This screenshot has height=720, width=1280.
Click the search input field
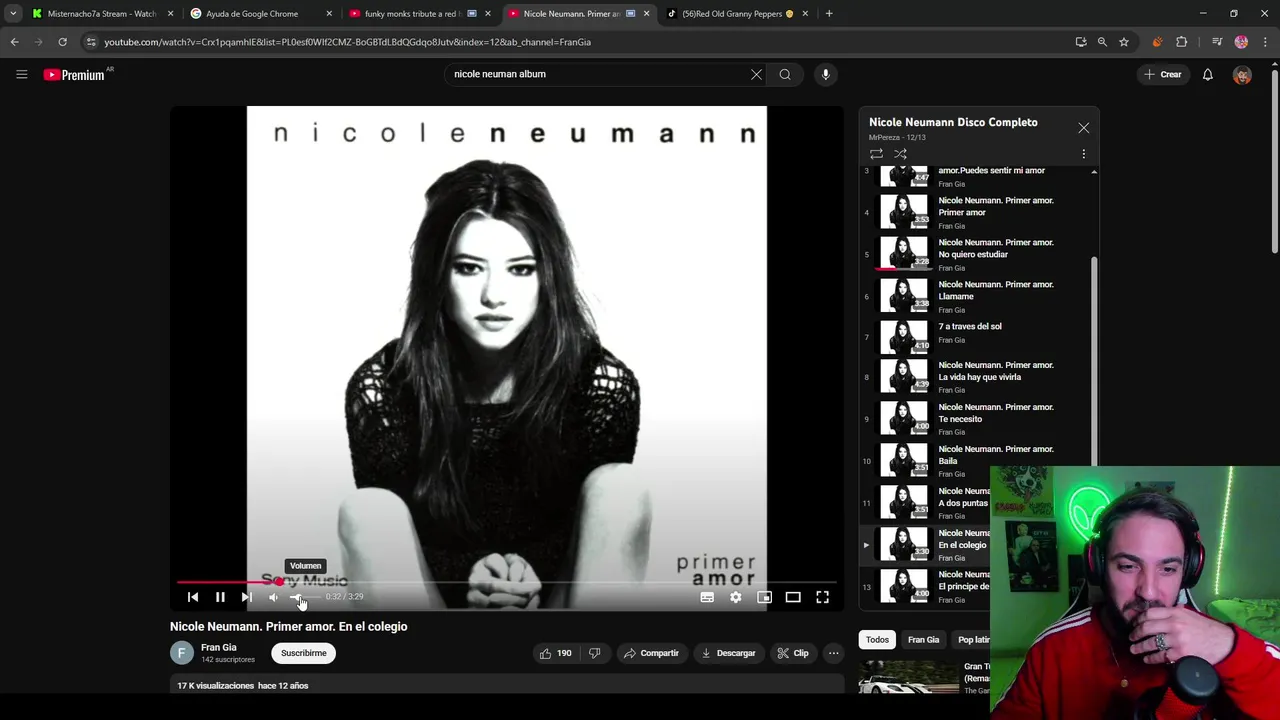point(598,74)
